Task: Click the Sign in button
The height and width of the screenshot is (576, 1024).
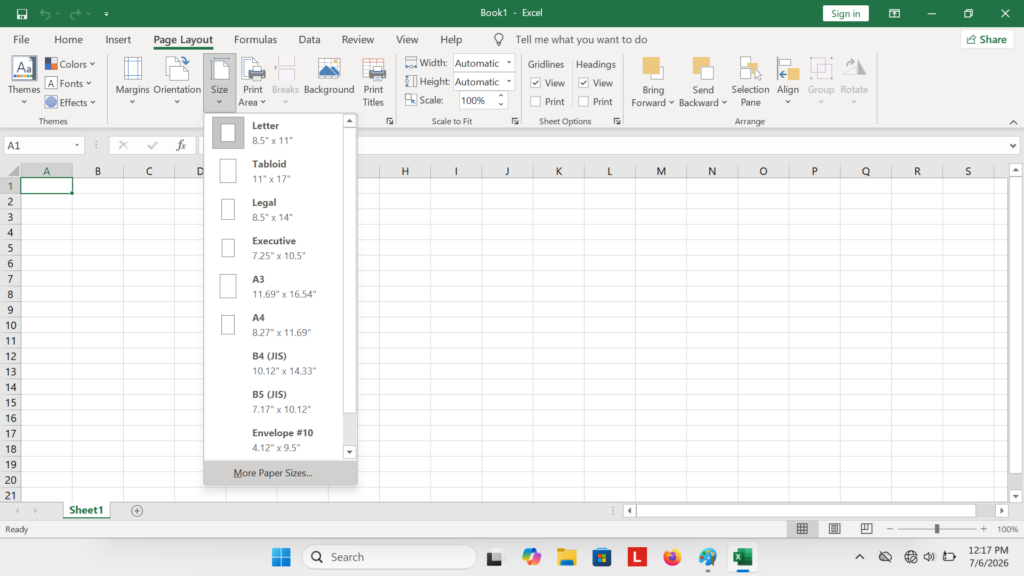Action: (x=846, y=14)
